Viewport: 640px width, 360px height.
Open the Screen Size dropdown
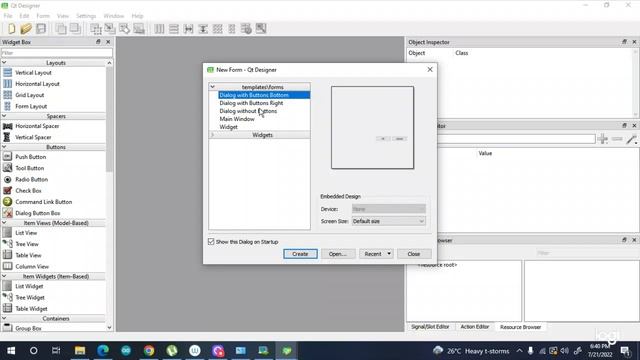click(x=389, y=221)
